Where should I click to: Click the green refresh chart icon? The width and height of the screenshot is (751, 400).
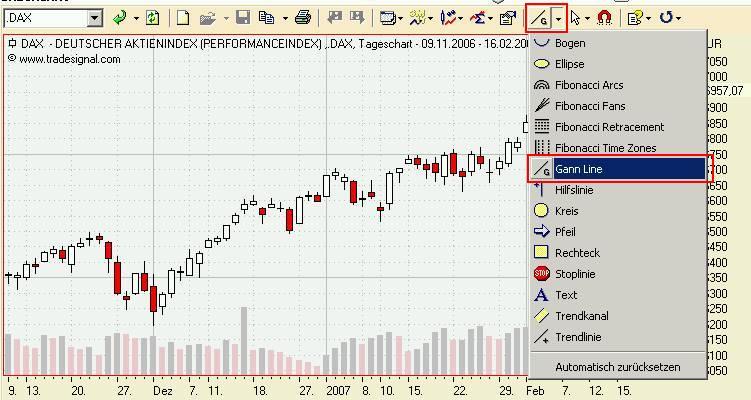pos(152,18)
